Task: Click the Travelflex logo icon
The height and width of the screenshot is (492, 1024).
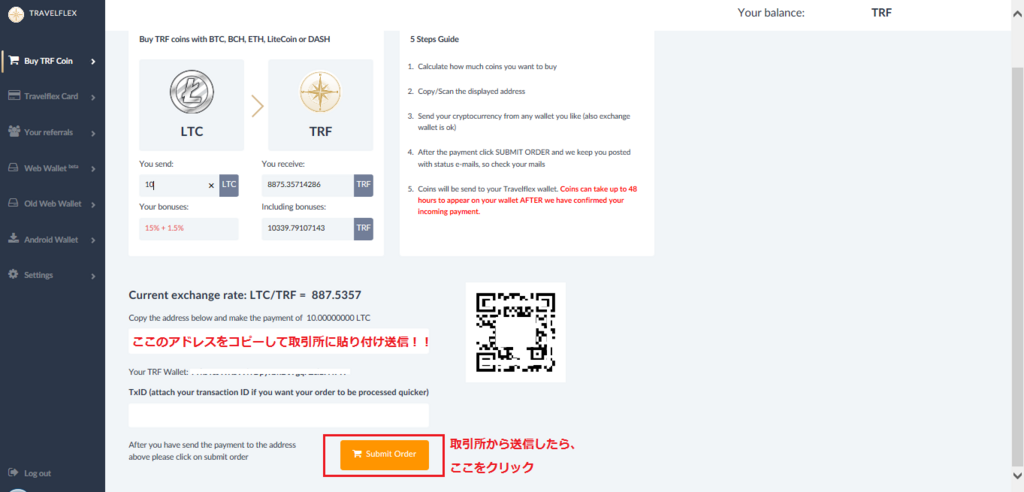Action: pyautogui.click(x=16, y=13)
